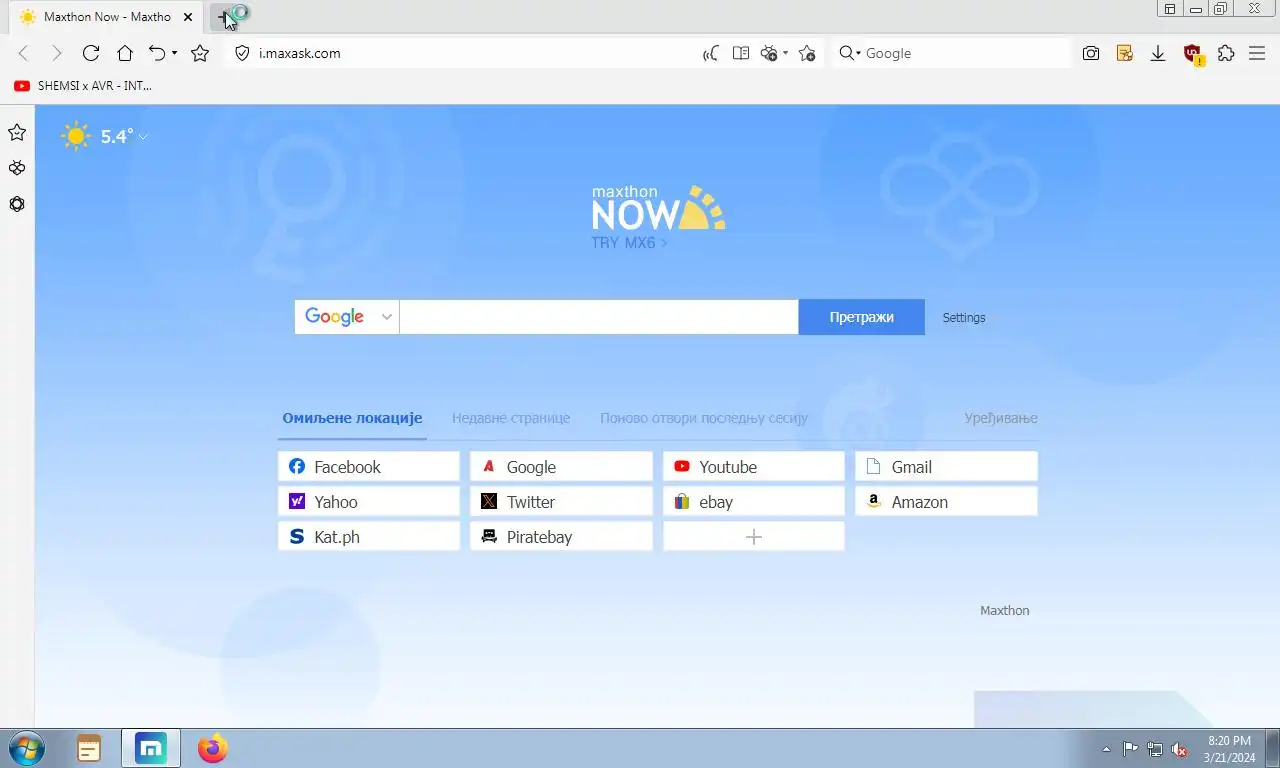Open the undo history dropdown arrow
The image size is (1280, 768).
pyautogui.click(x=174, y=53)
